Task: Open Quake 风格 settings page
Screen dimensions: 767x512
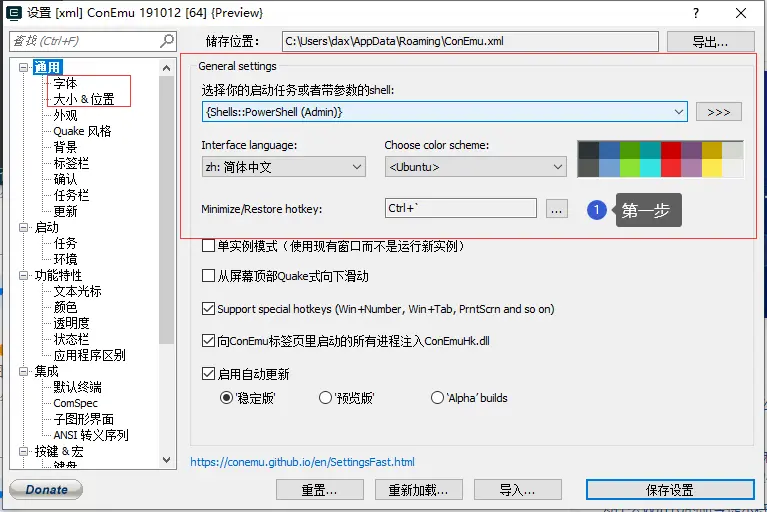Action: (x=82, y=131)
